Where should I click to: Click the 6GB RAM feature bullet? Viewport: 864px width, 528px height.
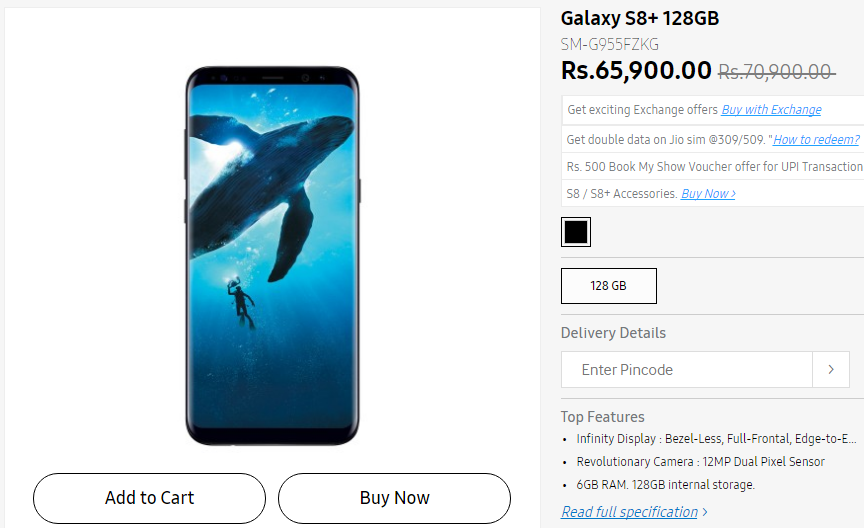666,485
